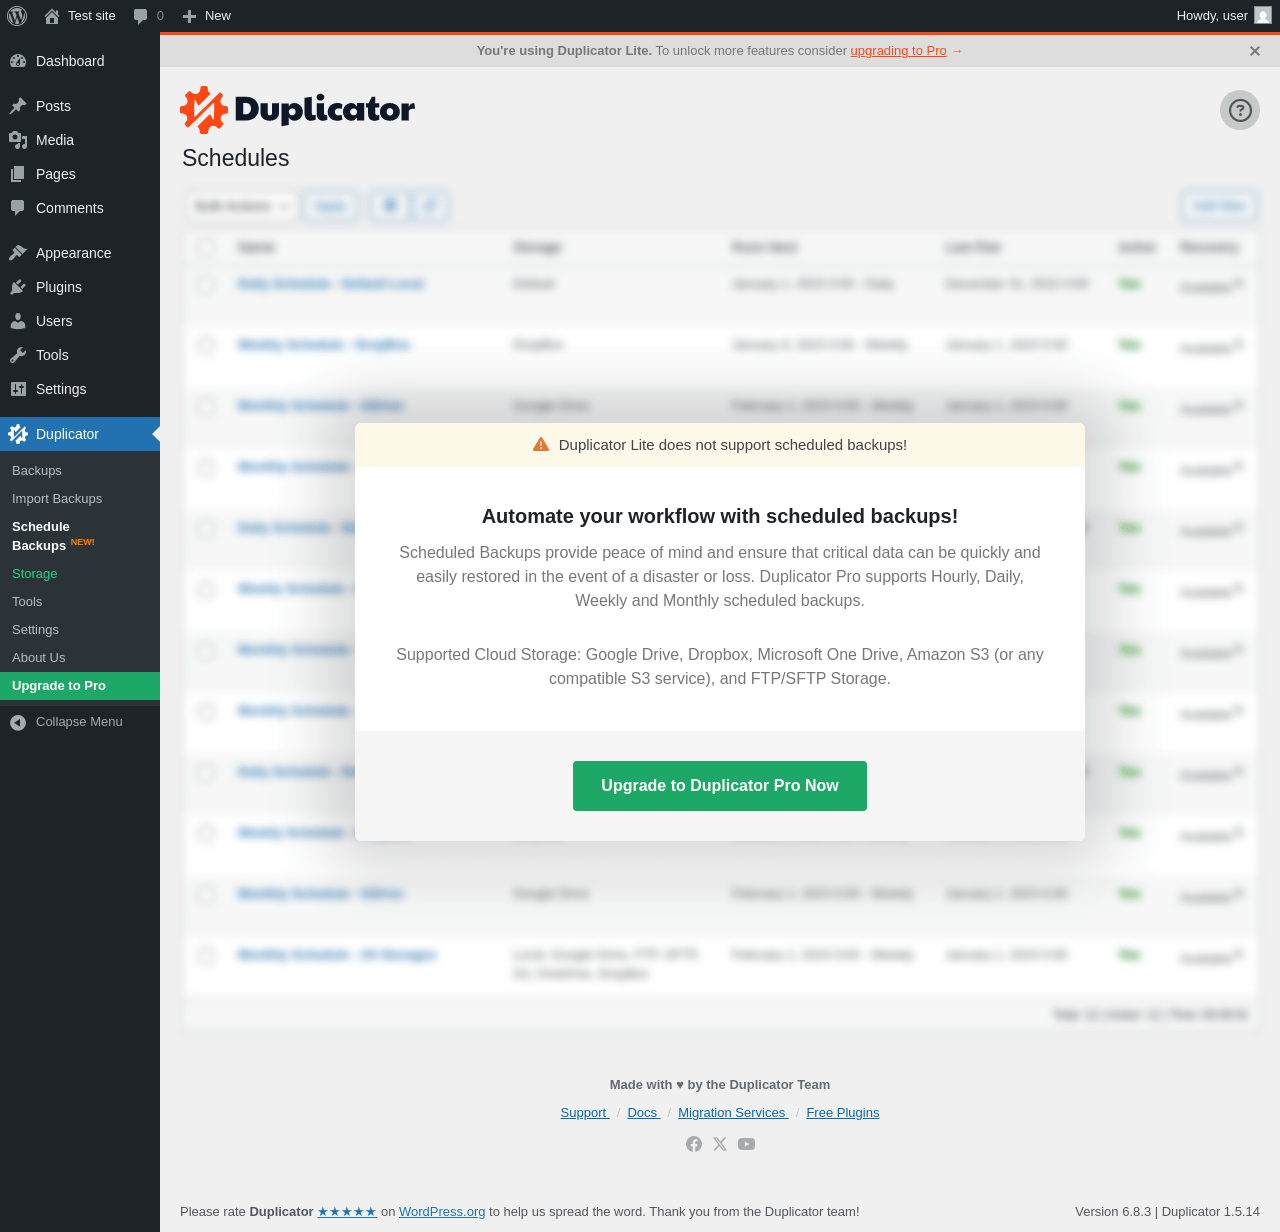Viewport: 1280px width, 1232px height.
Task: Click the Plugins plug icon
Action: (x=18, y=287)
